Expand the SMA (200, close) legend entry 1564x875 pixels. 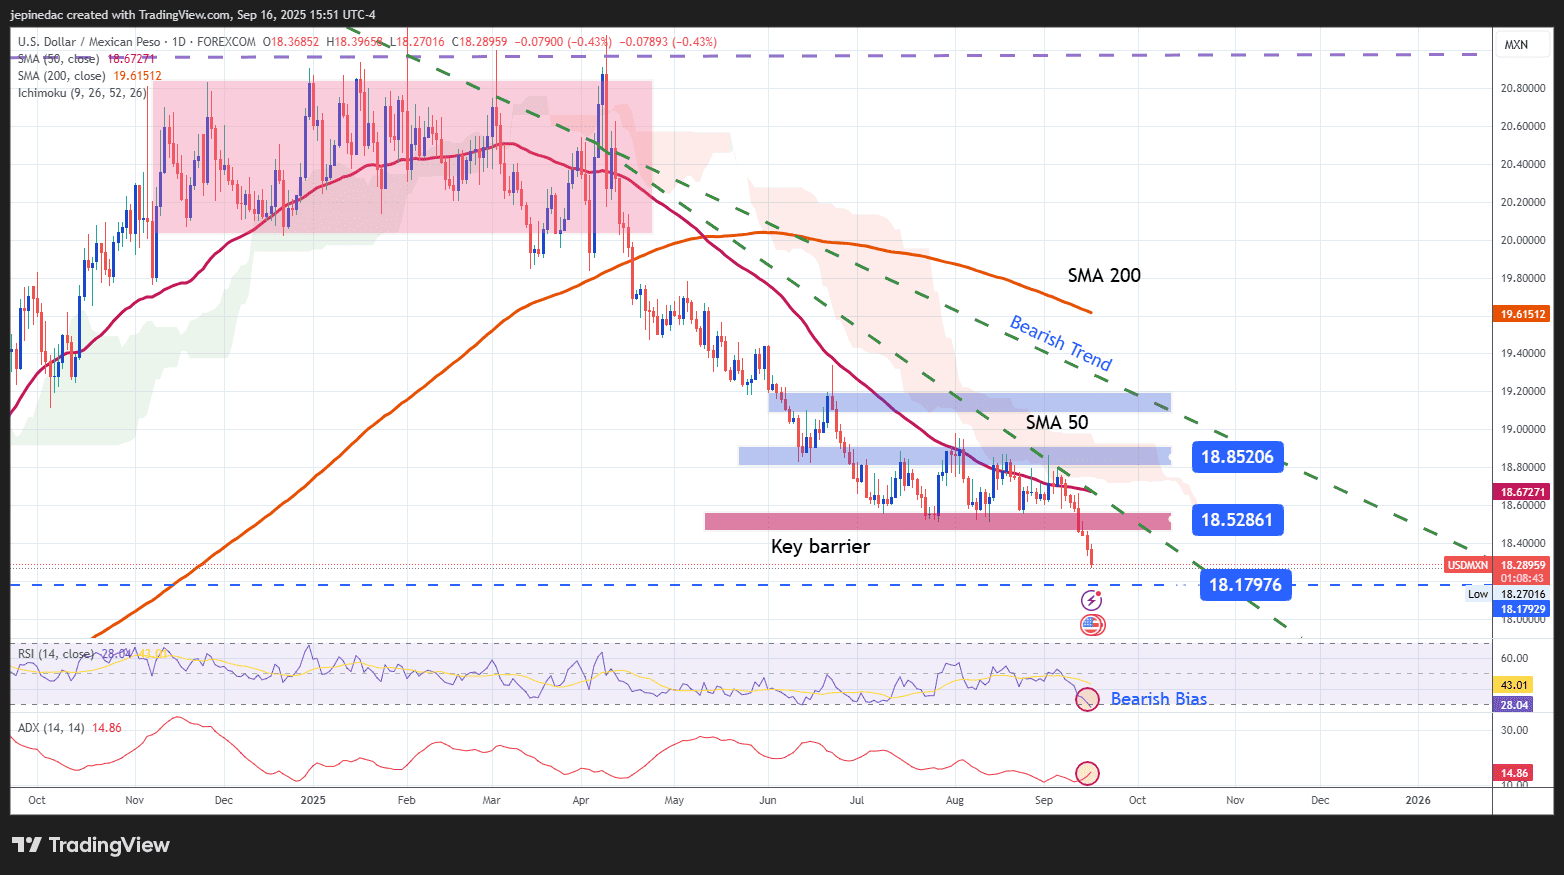[62, 75]
